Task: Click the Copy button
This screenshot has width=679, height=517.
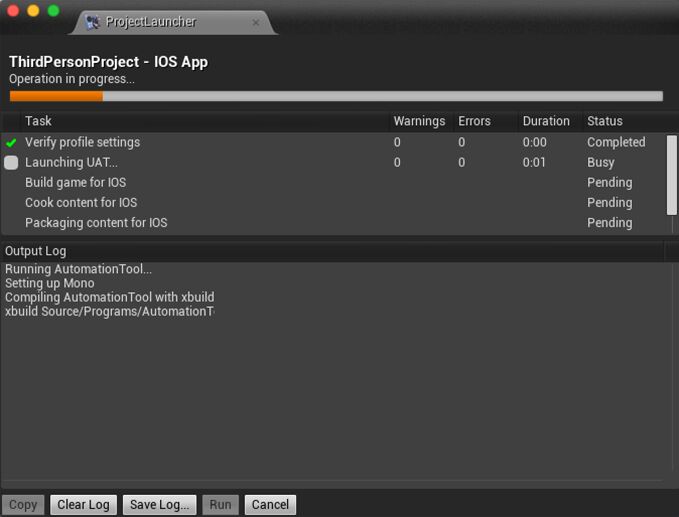Action: point(23,505)
